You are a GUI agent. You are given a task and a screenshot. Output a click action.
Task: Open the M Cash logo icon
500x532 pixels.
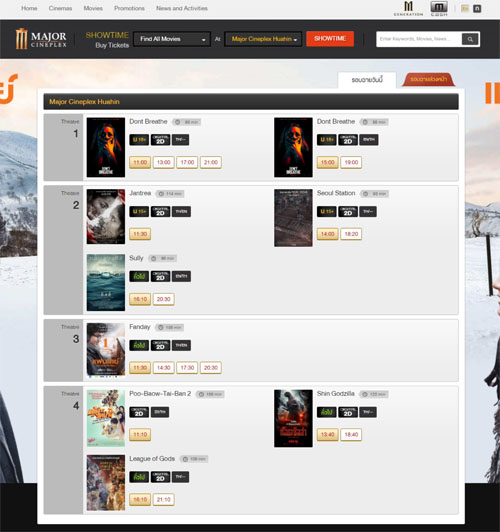[x=439, y=8]
